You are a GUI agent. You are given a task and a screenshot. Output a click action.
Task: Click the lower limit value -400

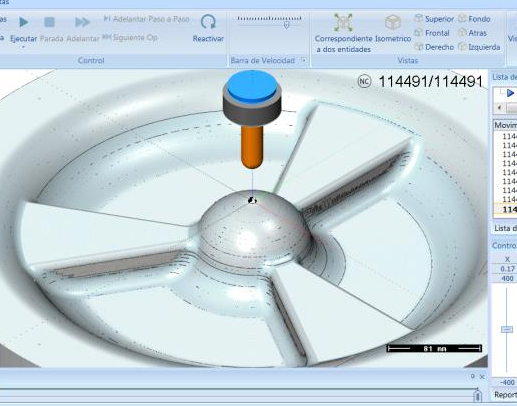tap(507, 382)
